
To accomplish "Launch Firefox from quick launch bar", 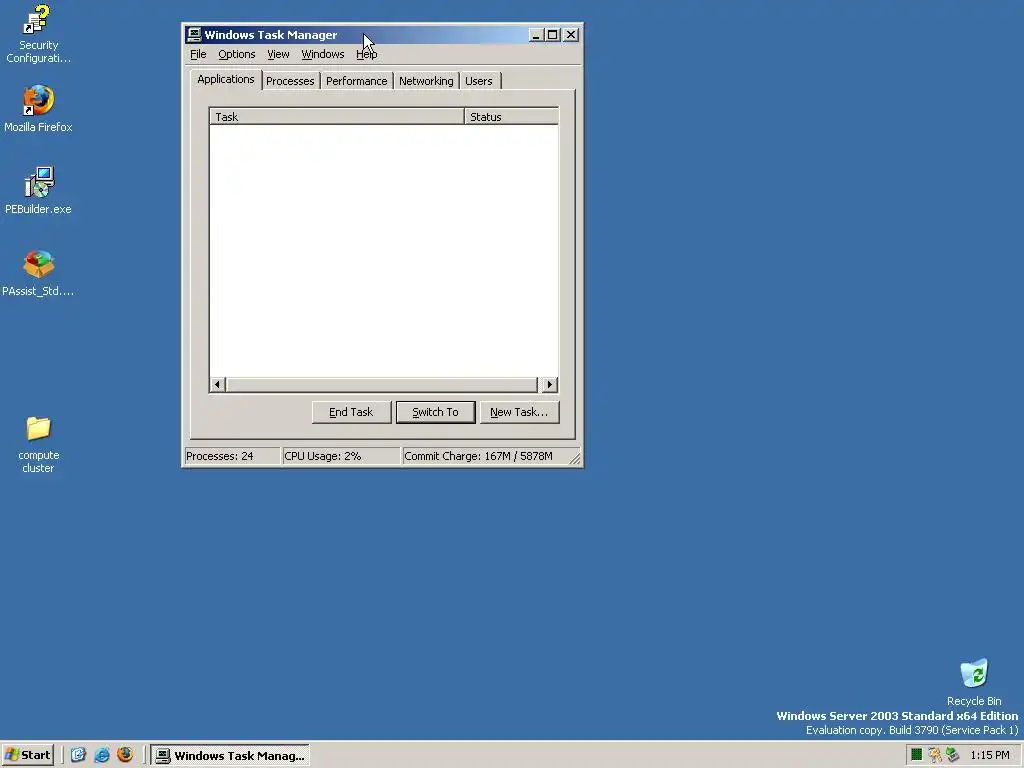I will click(125, 755).
